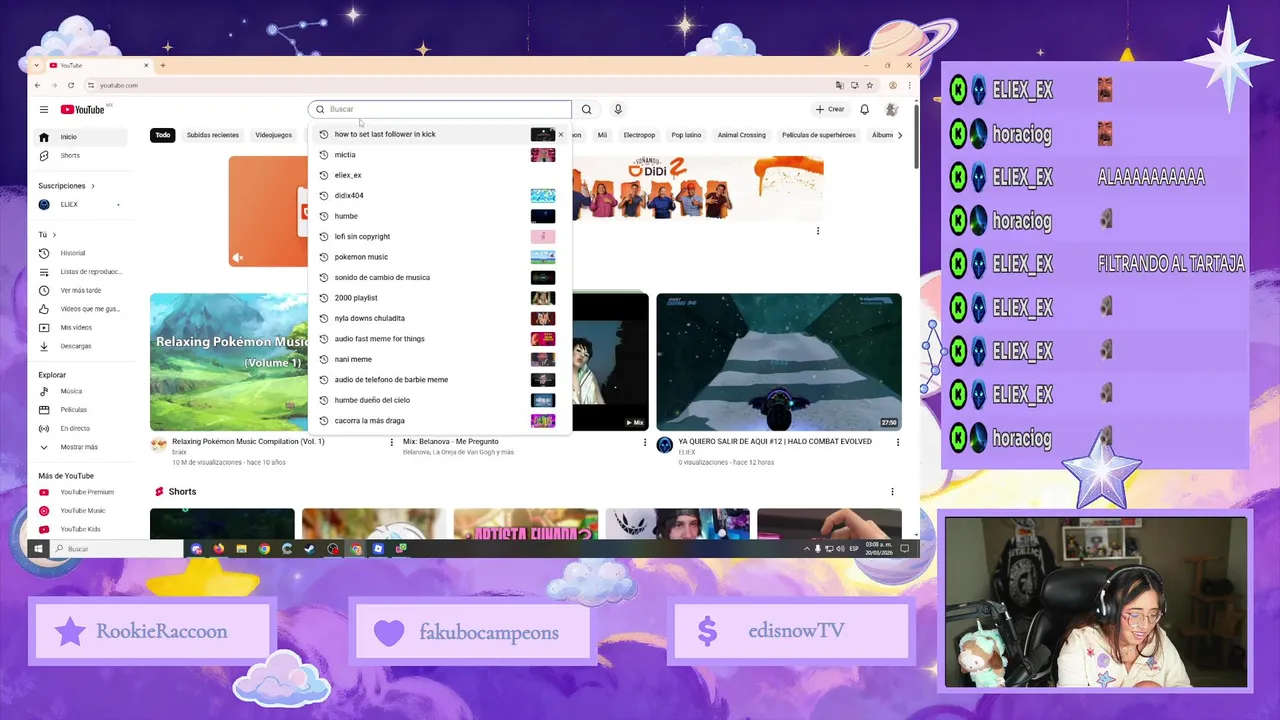Open the notifications bell
The width and height of the screenshot is (1280, 720).
tap(864, 109)
